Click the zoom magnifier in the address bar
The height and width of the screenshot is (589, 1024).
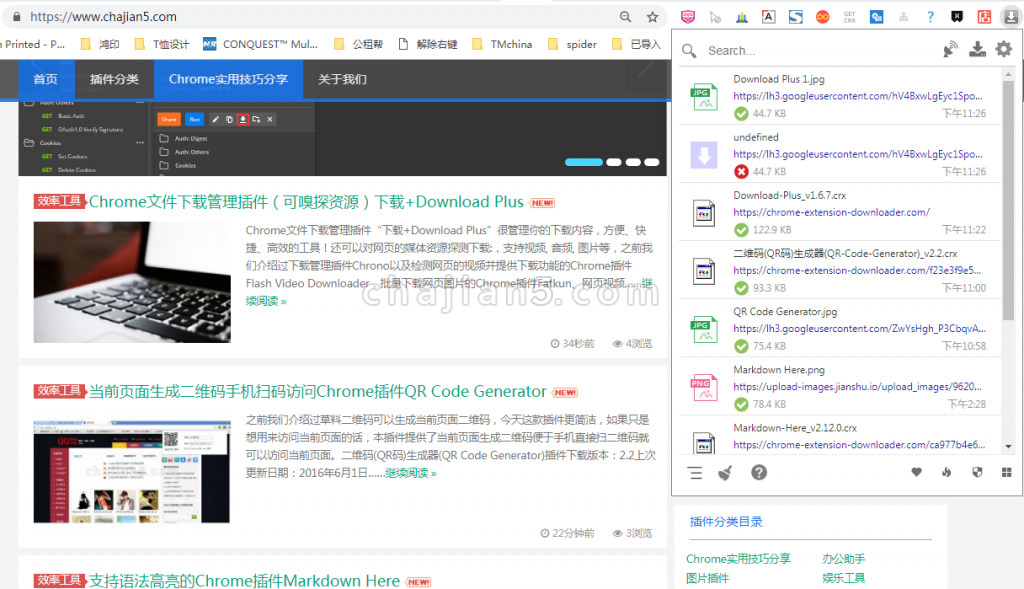coord(626,17)
